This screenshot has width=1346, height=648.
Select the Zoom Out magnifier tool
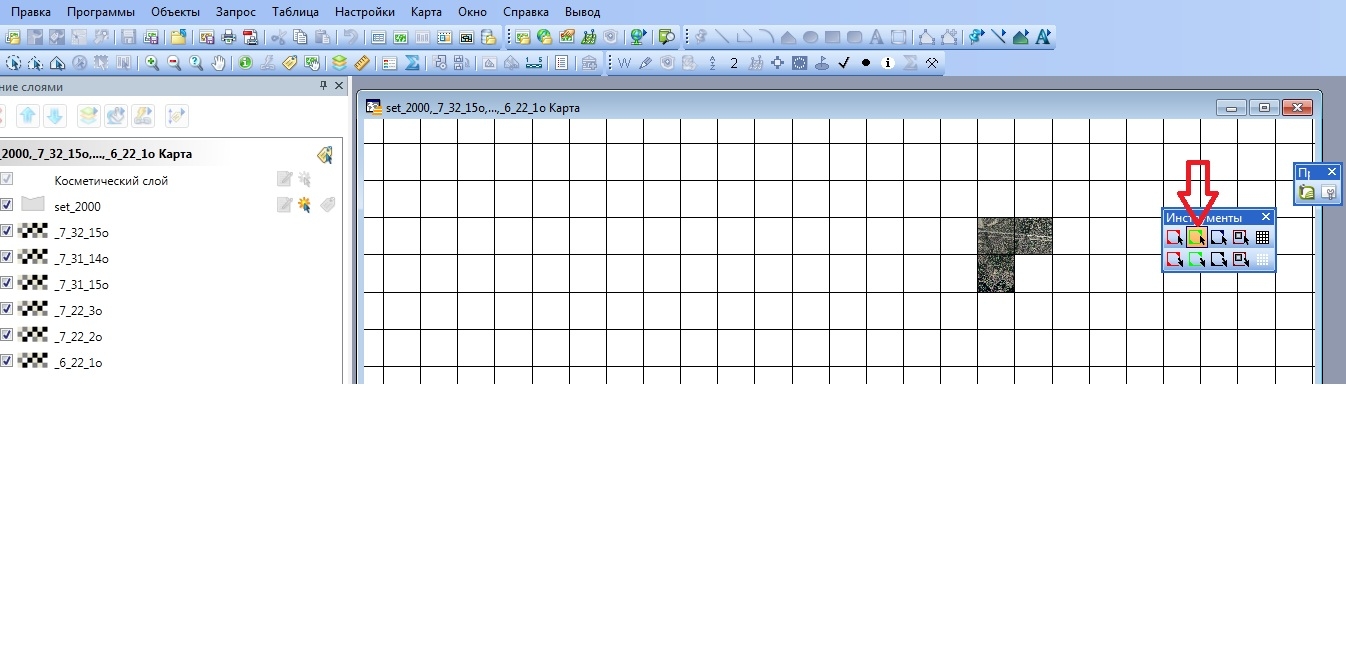point(174,62)
